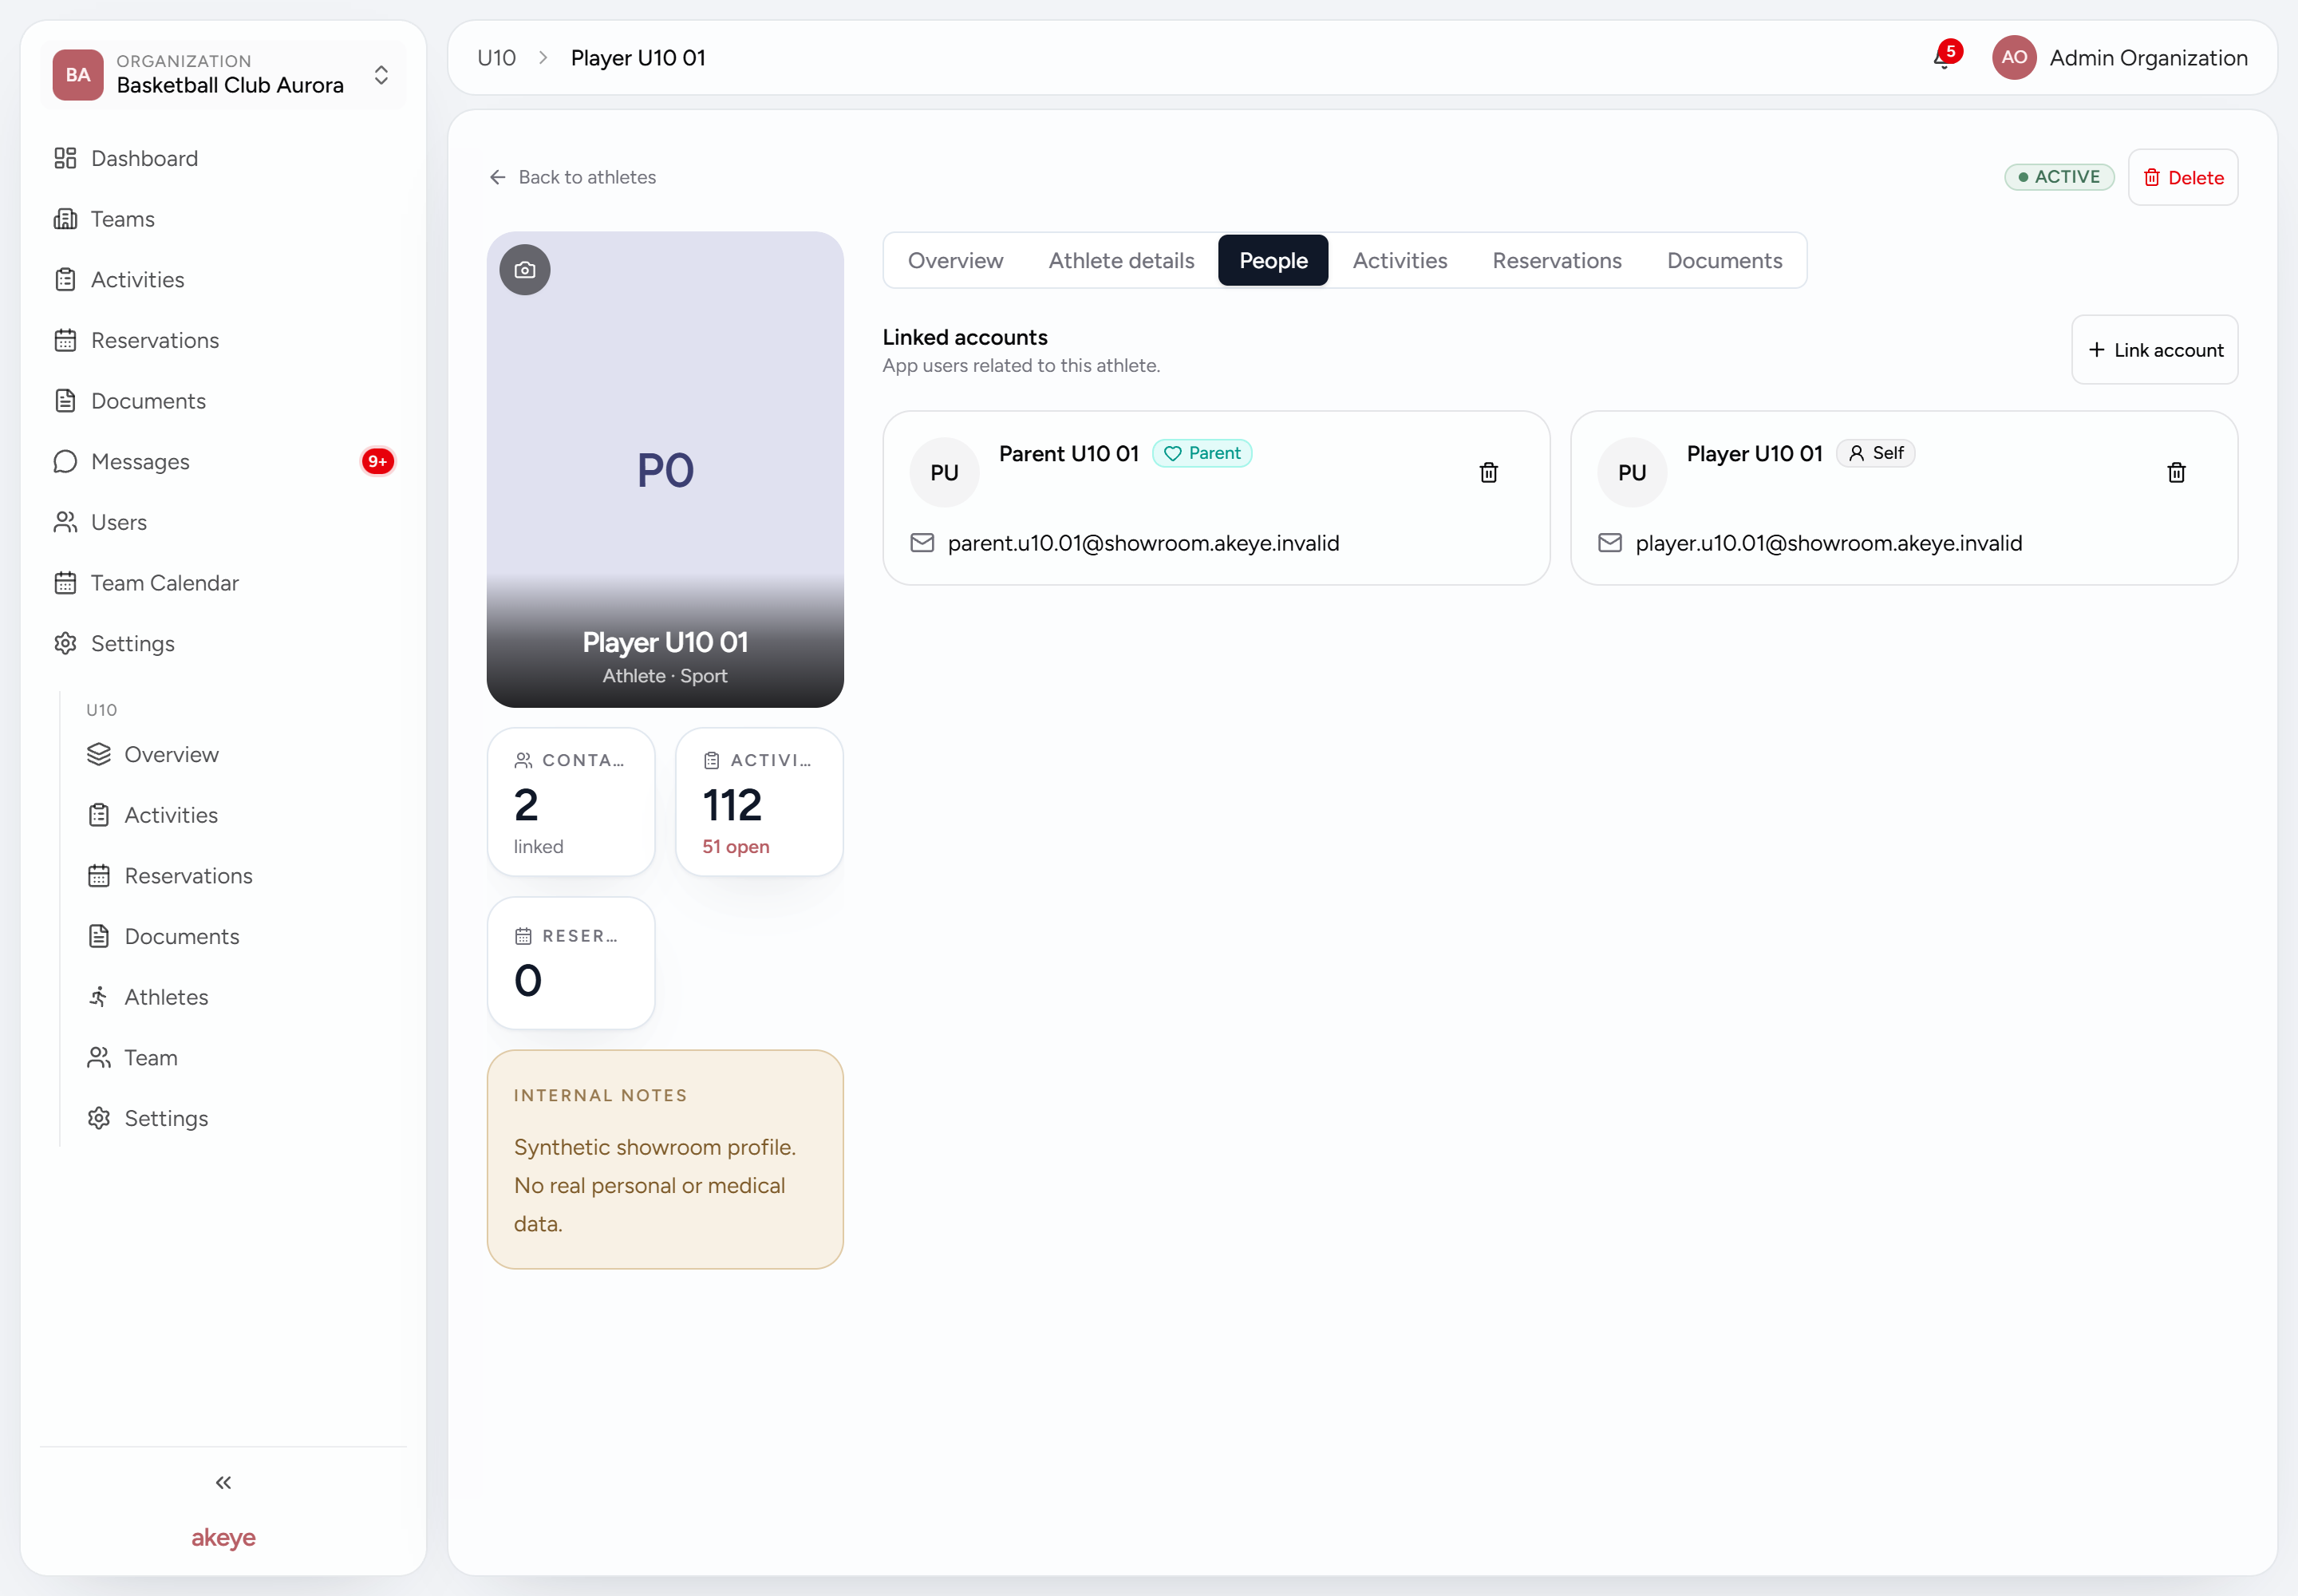Click the mail icon by the player email

1610,543
